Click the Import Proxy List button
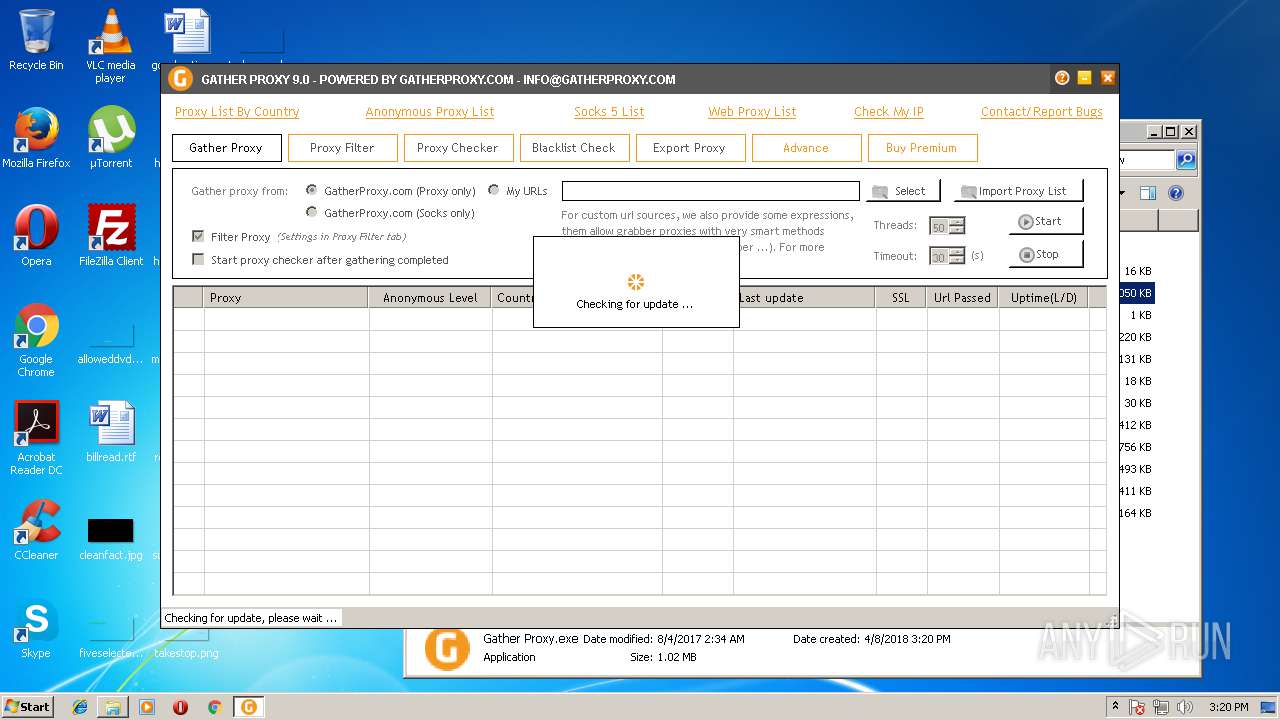 1018,191
